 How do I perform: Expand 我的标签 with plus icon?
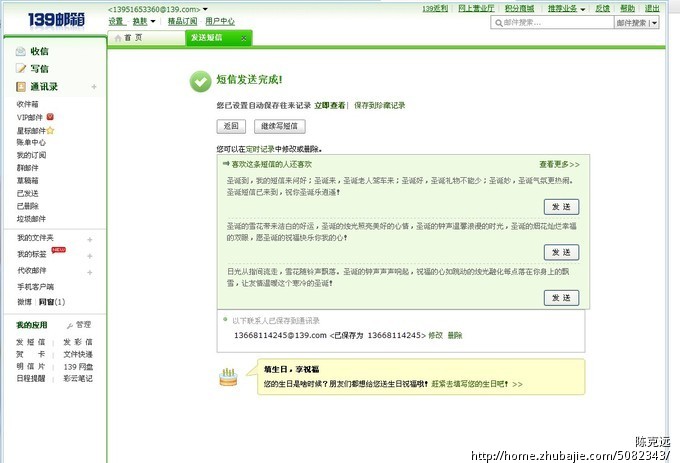tap(90, 256)
